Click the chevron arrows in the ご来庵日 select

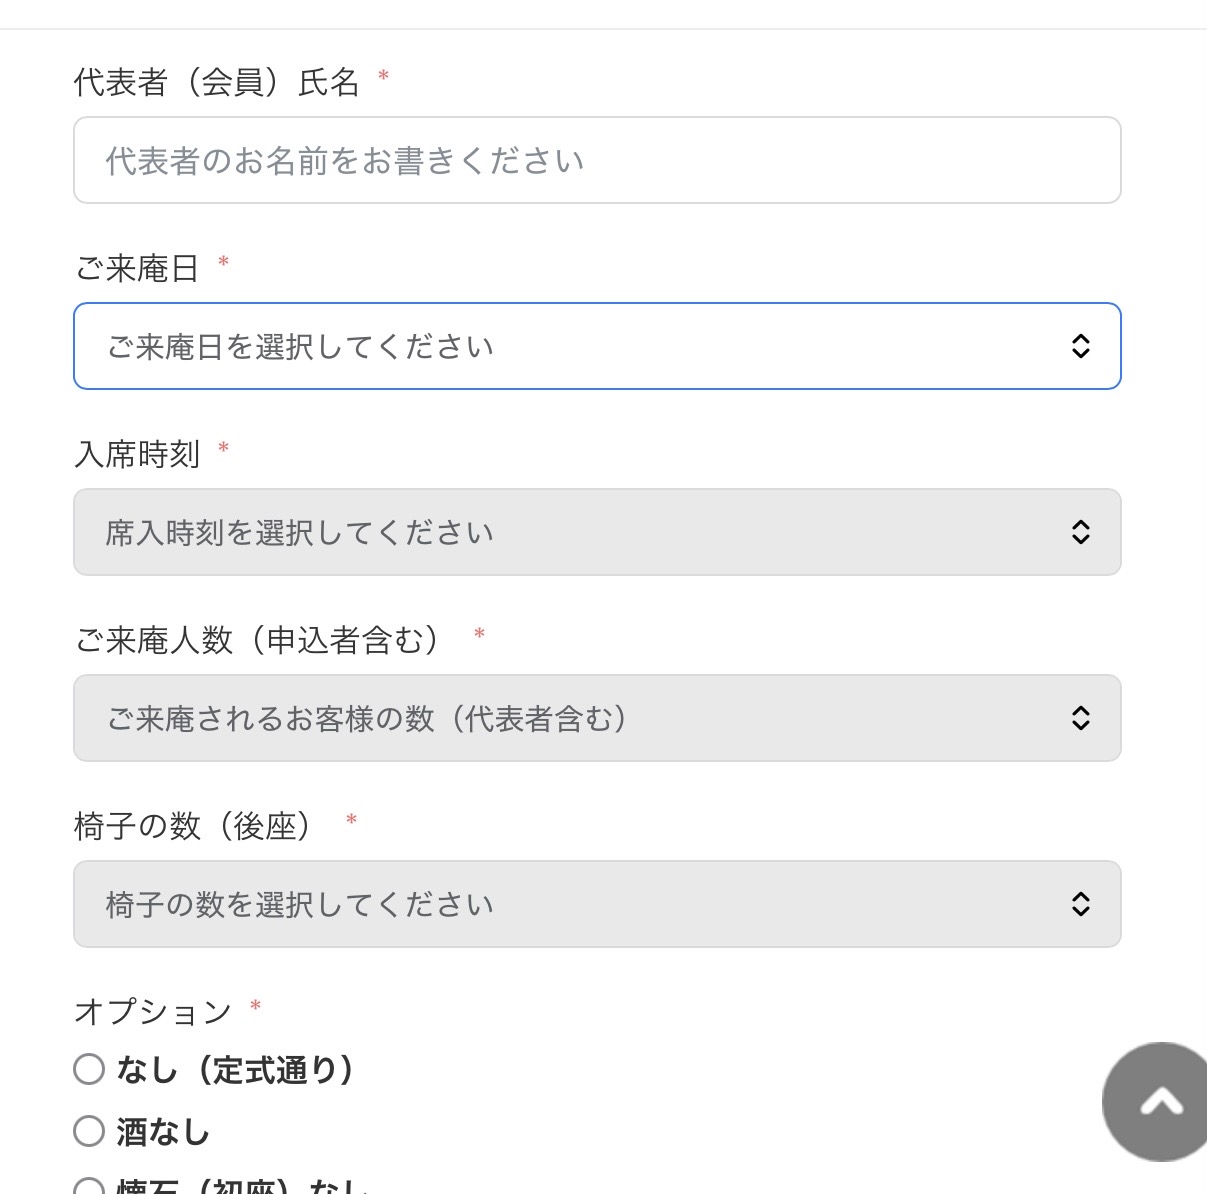[1080, 346]
